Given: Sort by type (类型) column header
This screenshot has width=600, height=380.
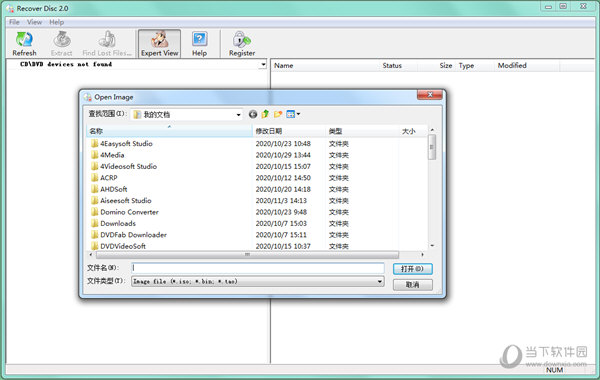Looking at the screenshot, I should tap(362, 131).
